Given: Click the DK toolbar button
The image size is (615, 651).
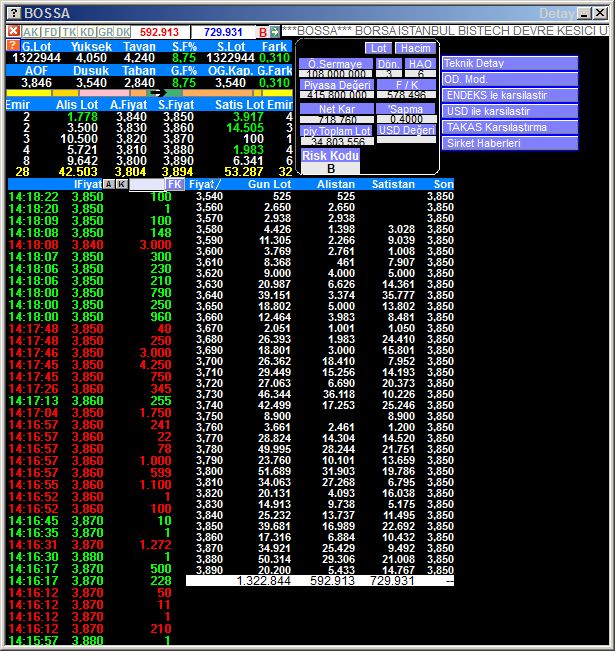Looking at the screenshot, I should click(x=123, y=32).
